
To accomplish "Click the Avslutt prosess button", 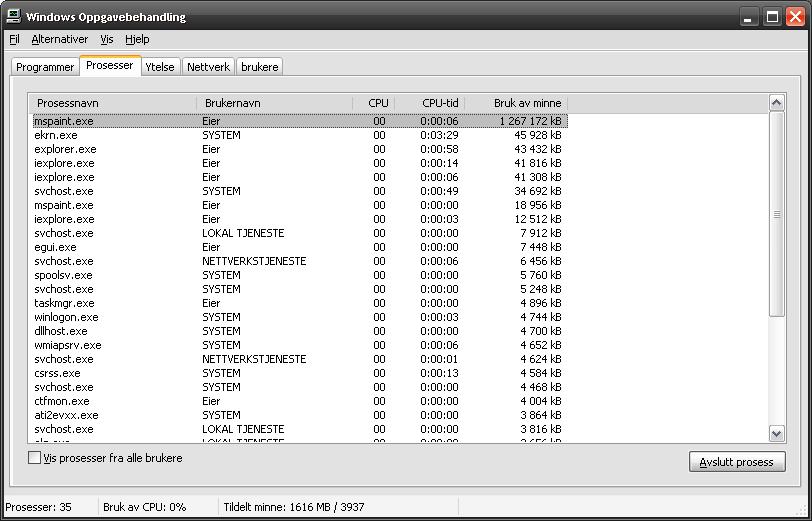I will 737,462.
